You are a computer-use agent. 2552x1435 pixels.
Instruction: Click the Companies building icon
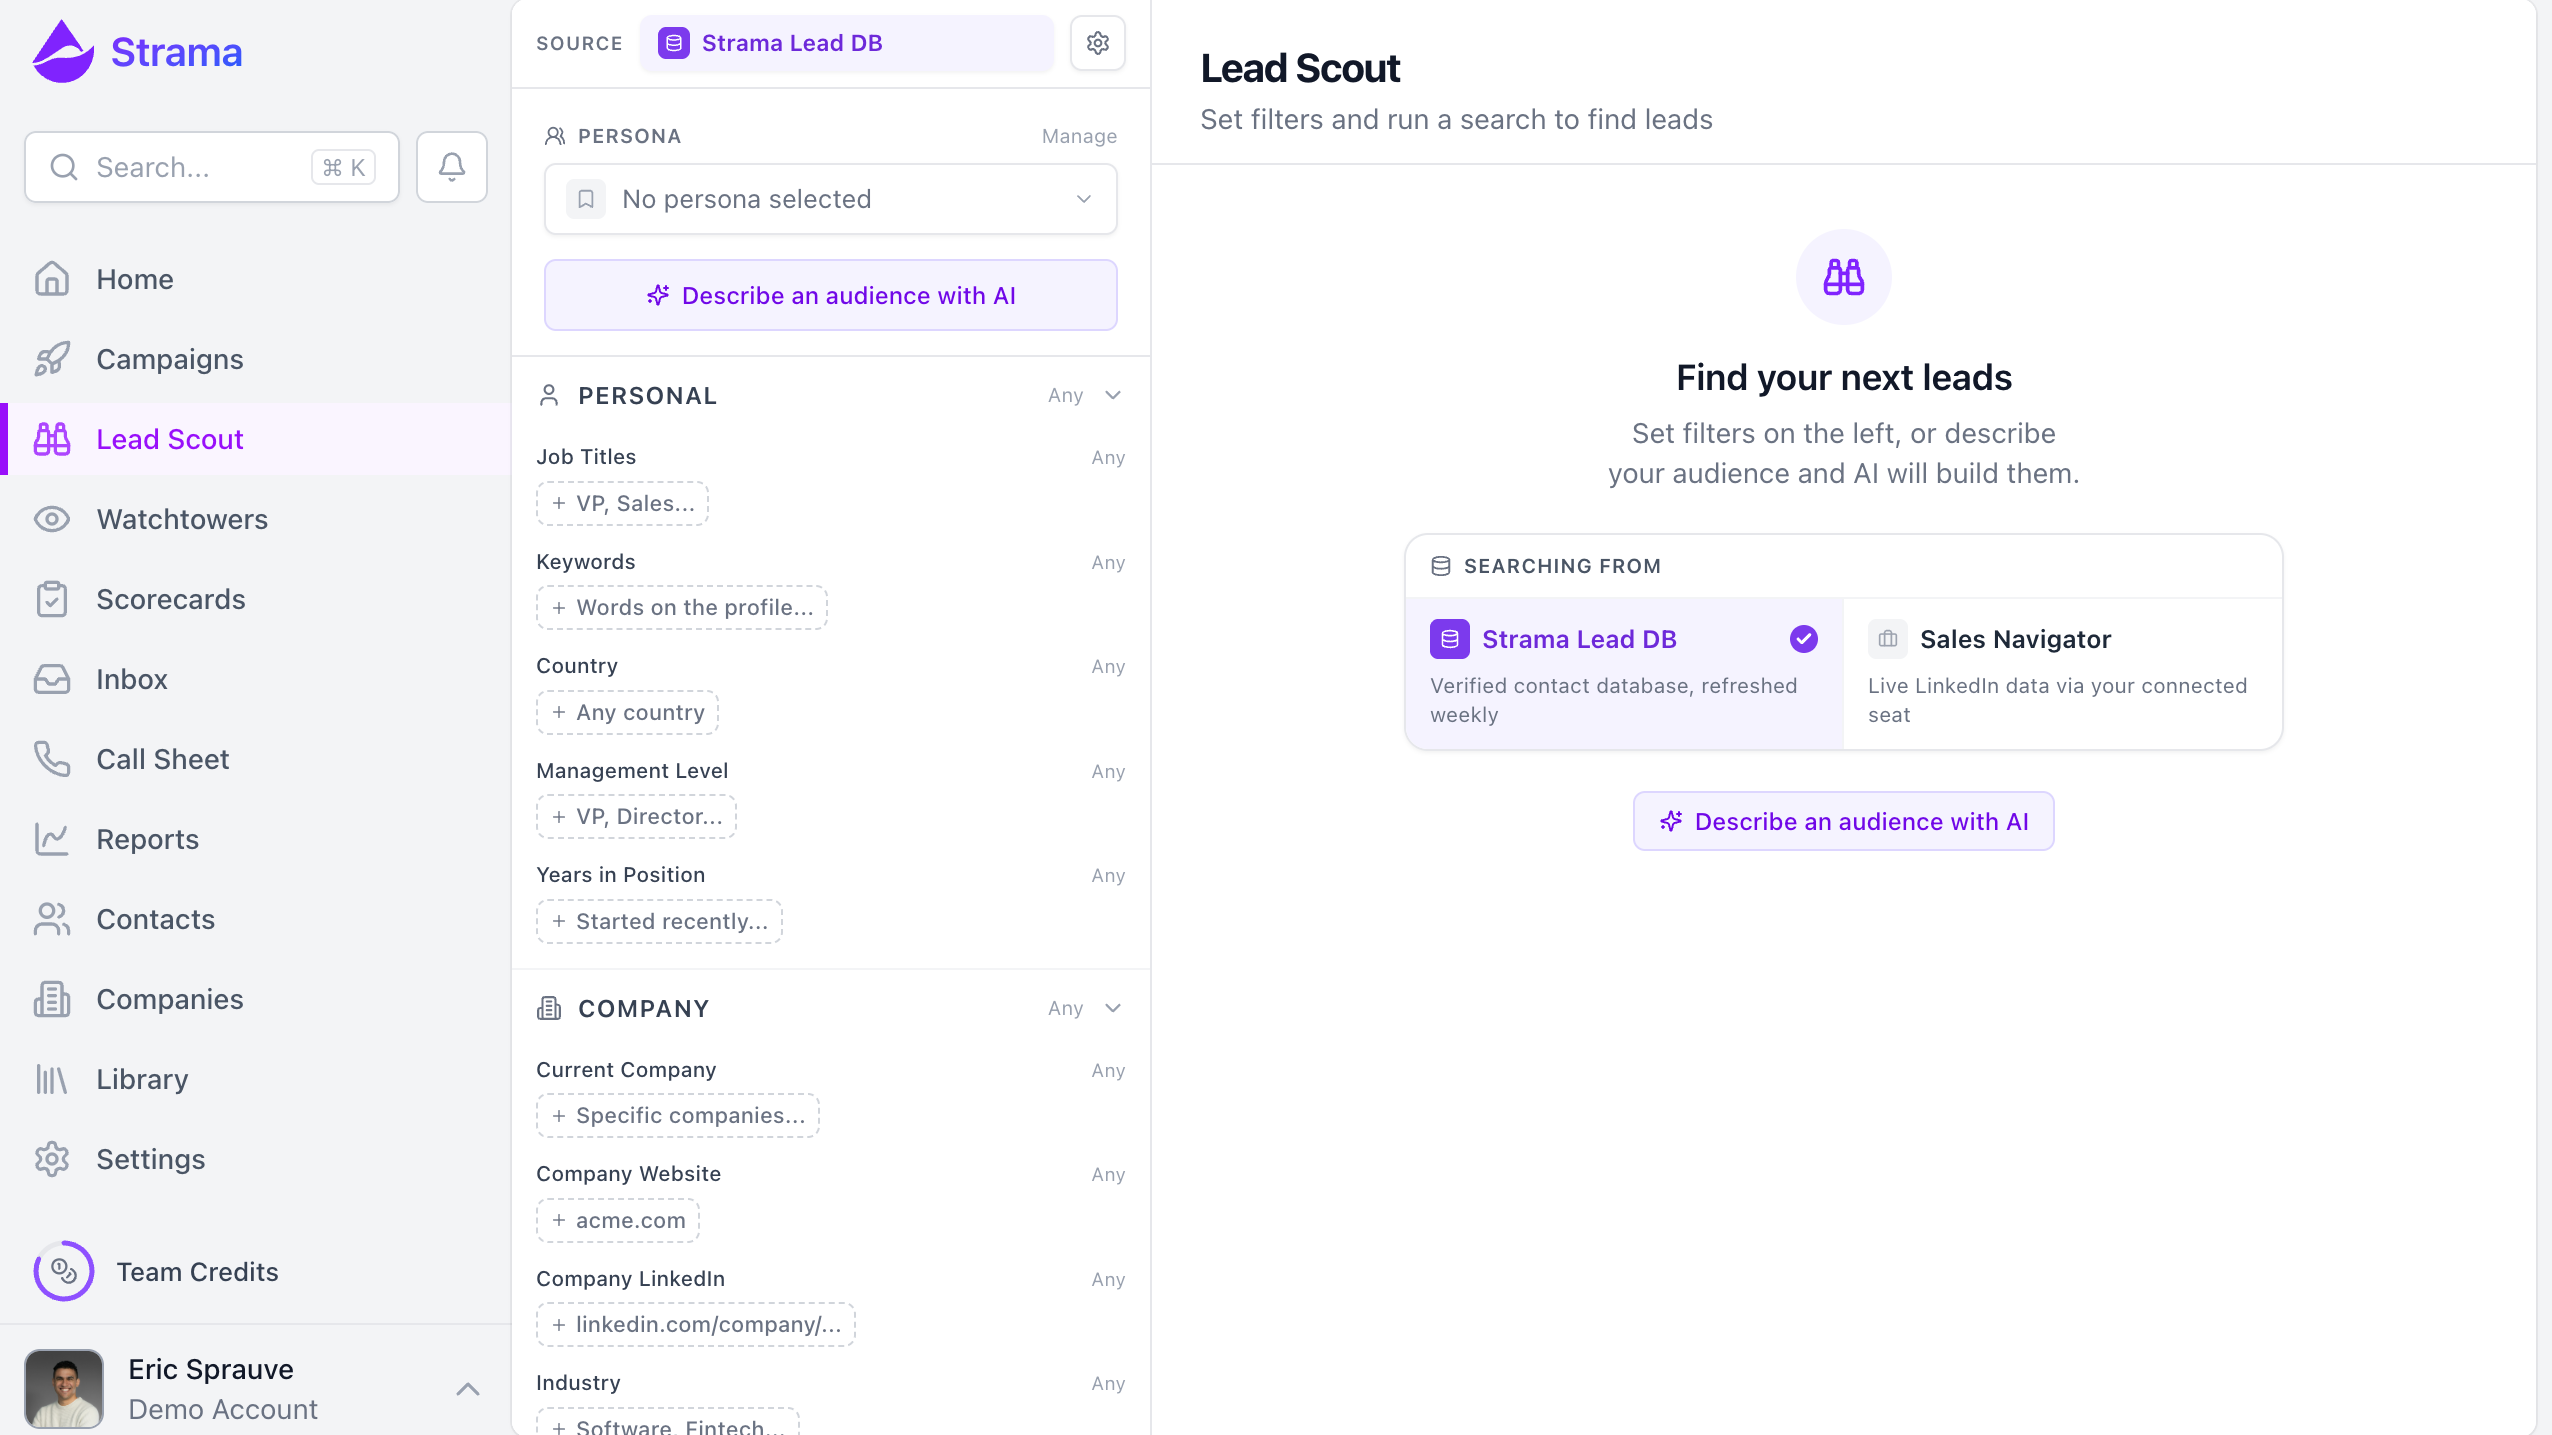tap(52, 999)
